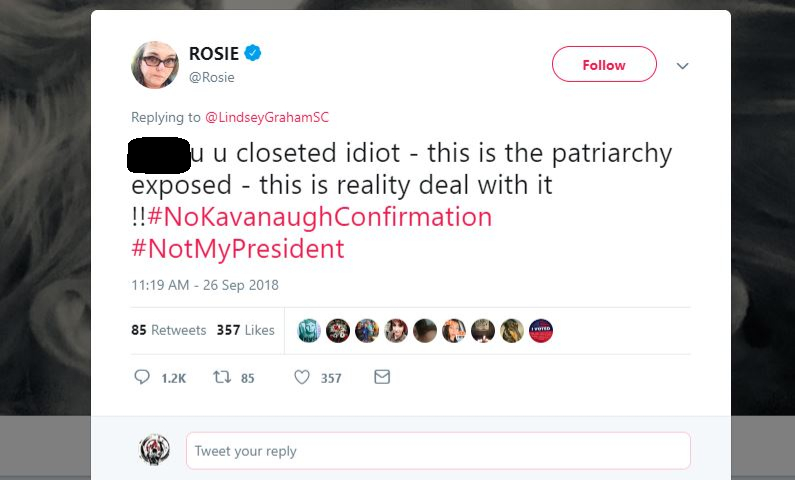
Task: Click your avatar beside the reply box
Action: 154,450
